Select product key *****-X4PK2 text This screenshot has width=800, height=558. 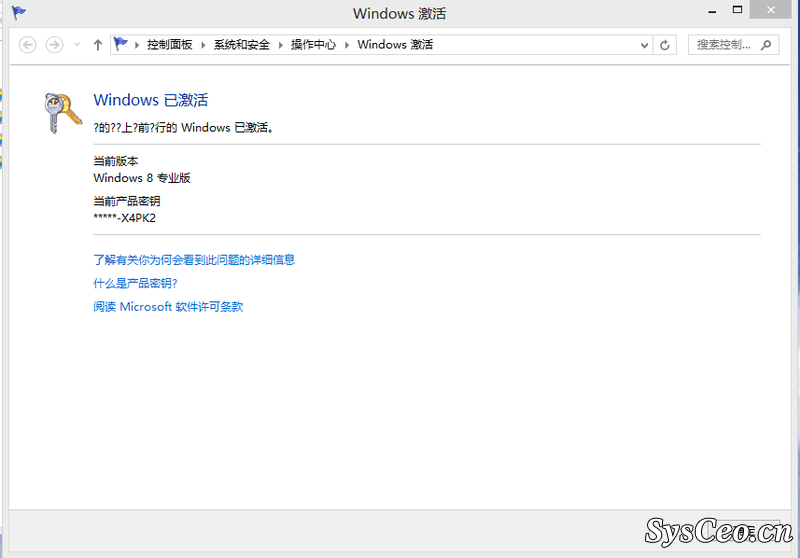click(124, 218)
